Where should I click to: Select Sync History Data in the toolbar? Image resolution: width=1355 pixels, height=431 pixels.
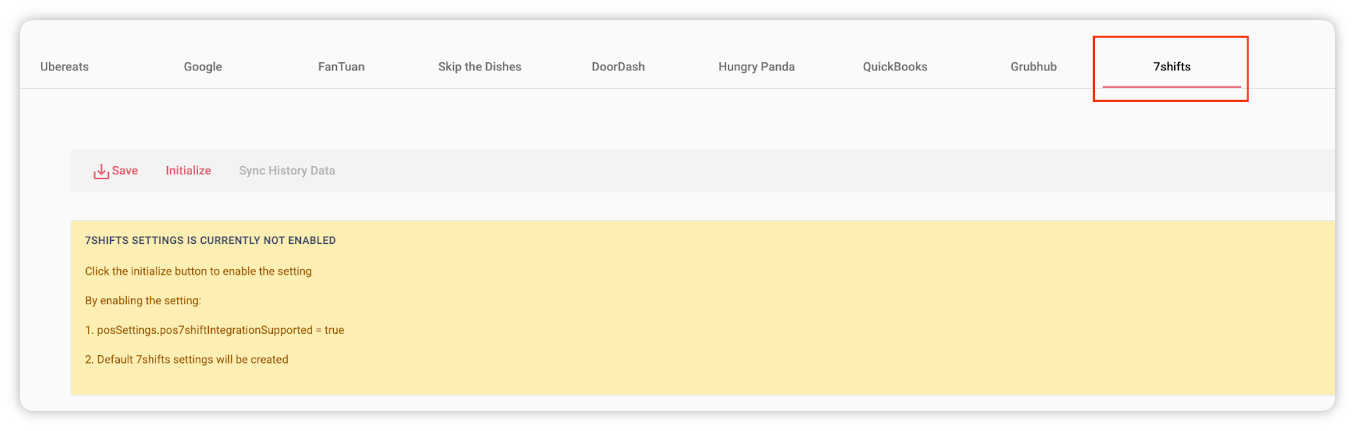287,171
